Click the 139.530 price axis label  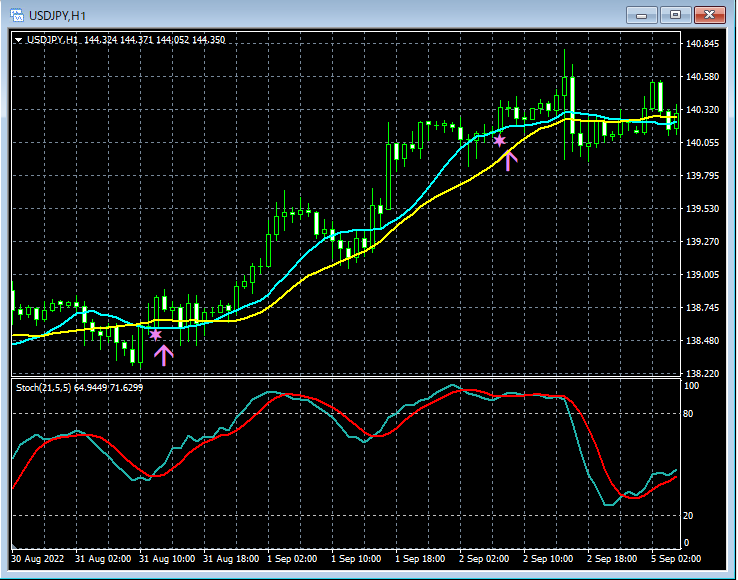(703, 209)
